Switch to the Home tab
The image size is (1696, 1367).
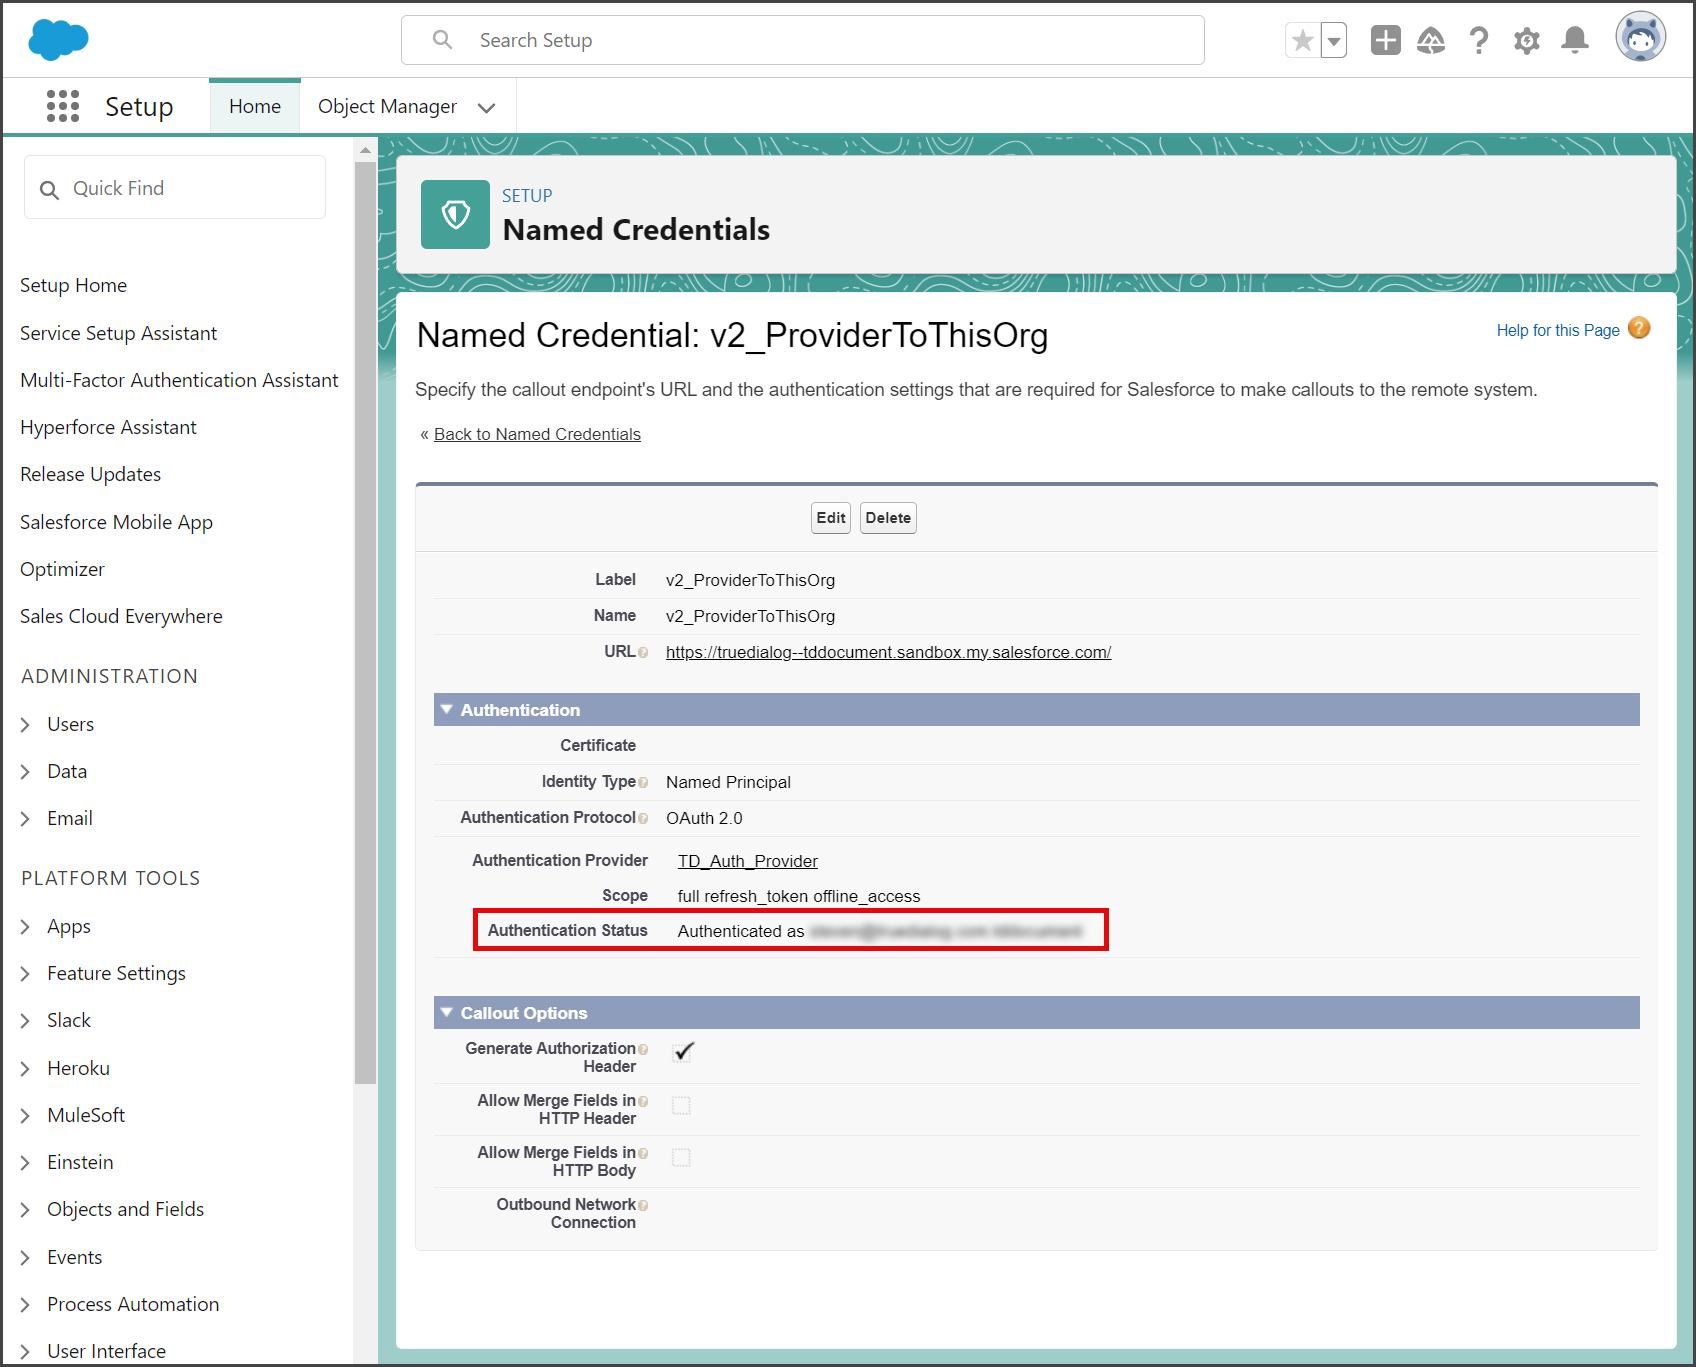coord(255,106)
